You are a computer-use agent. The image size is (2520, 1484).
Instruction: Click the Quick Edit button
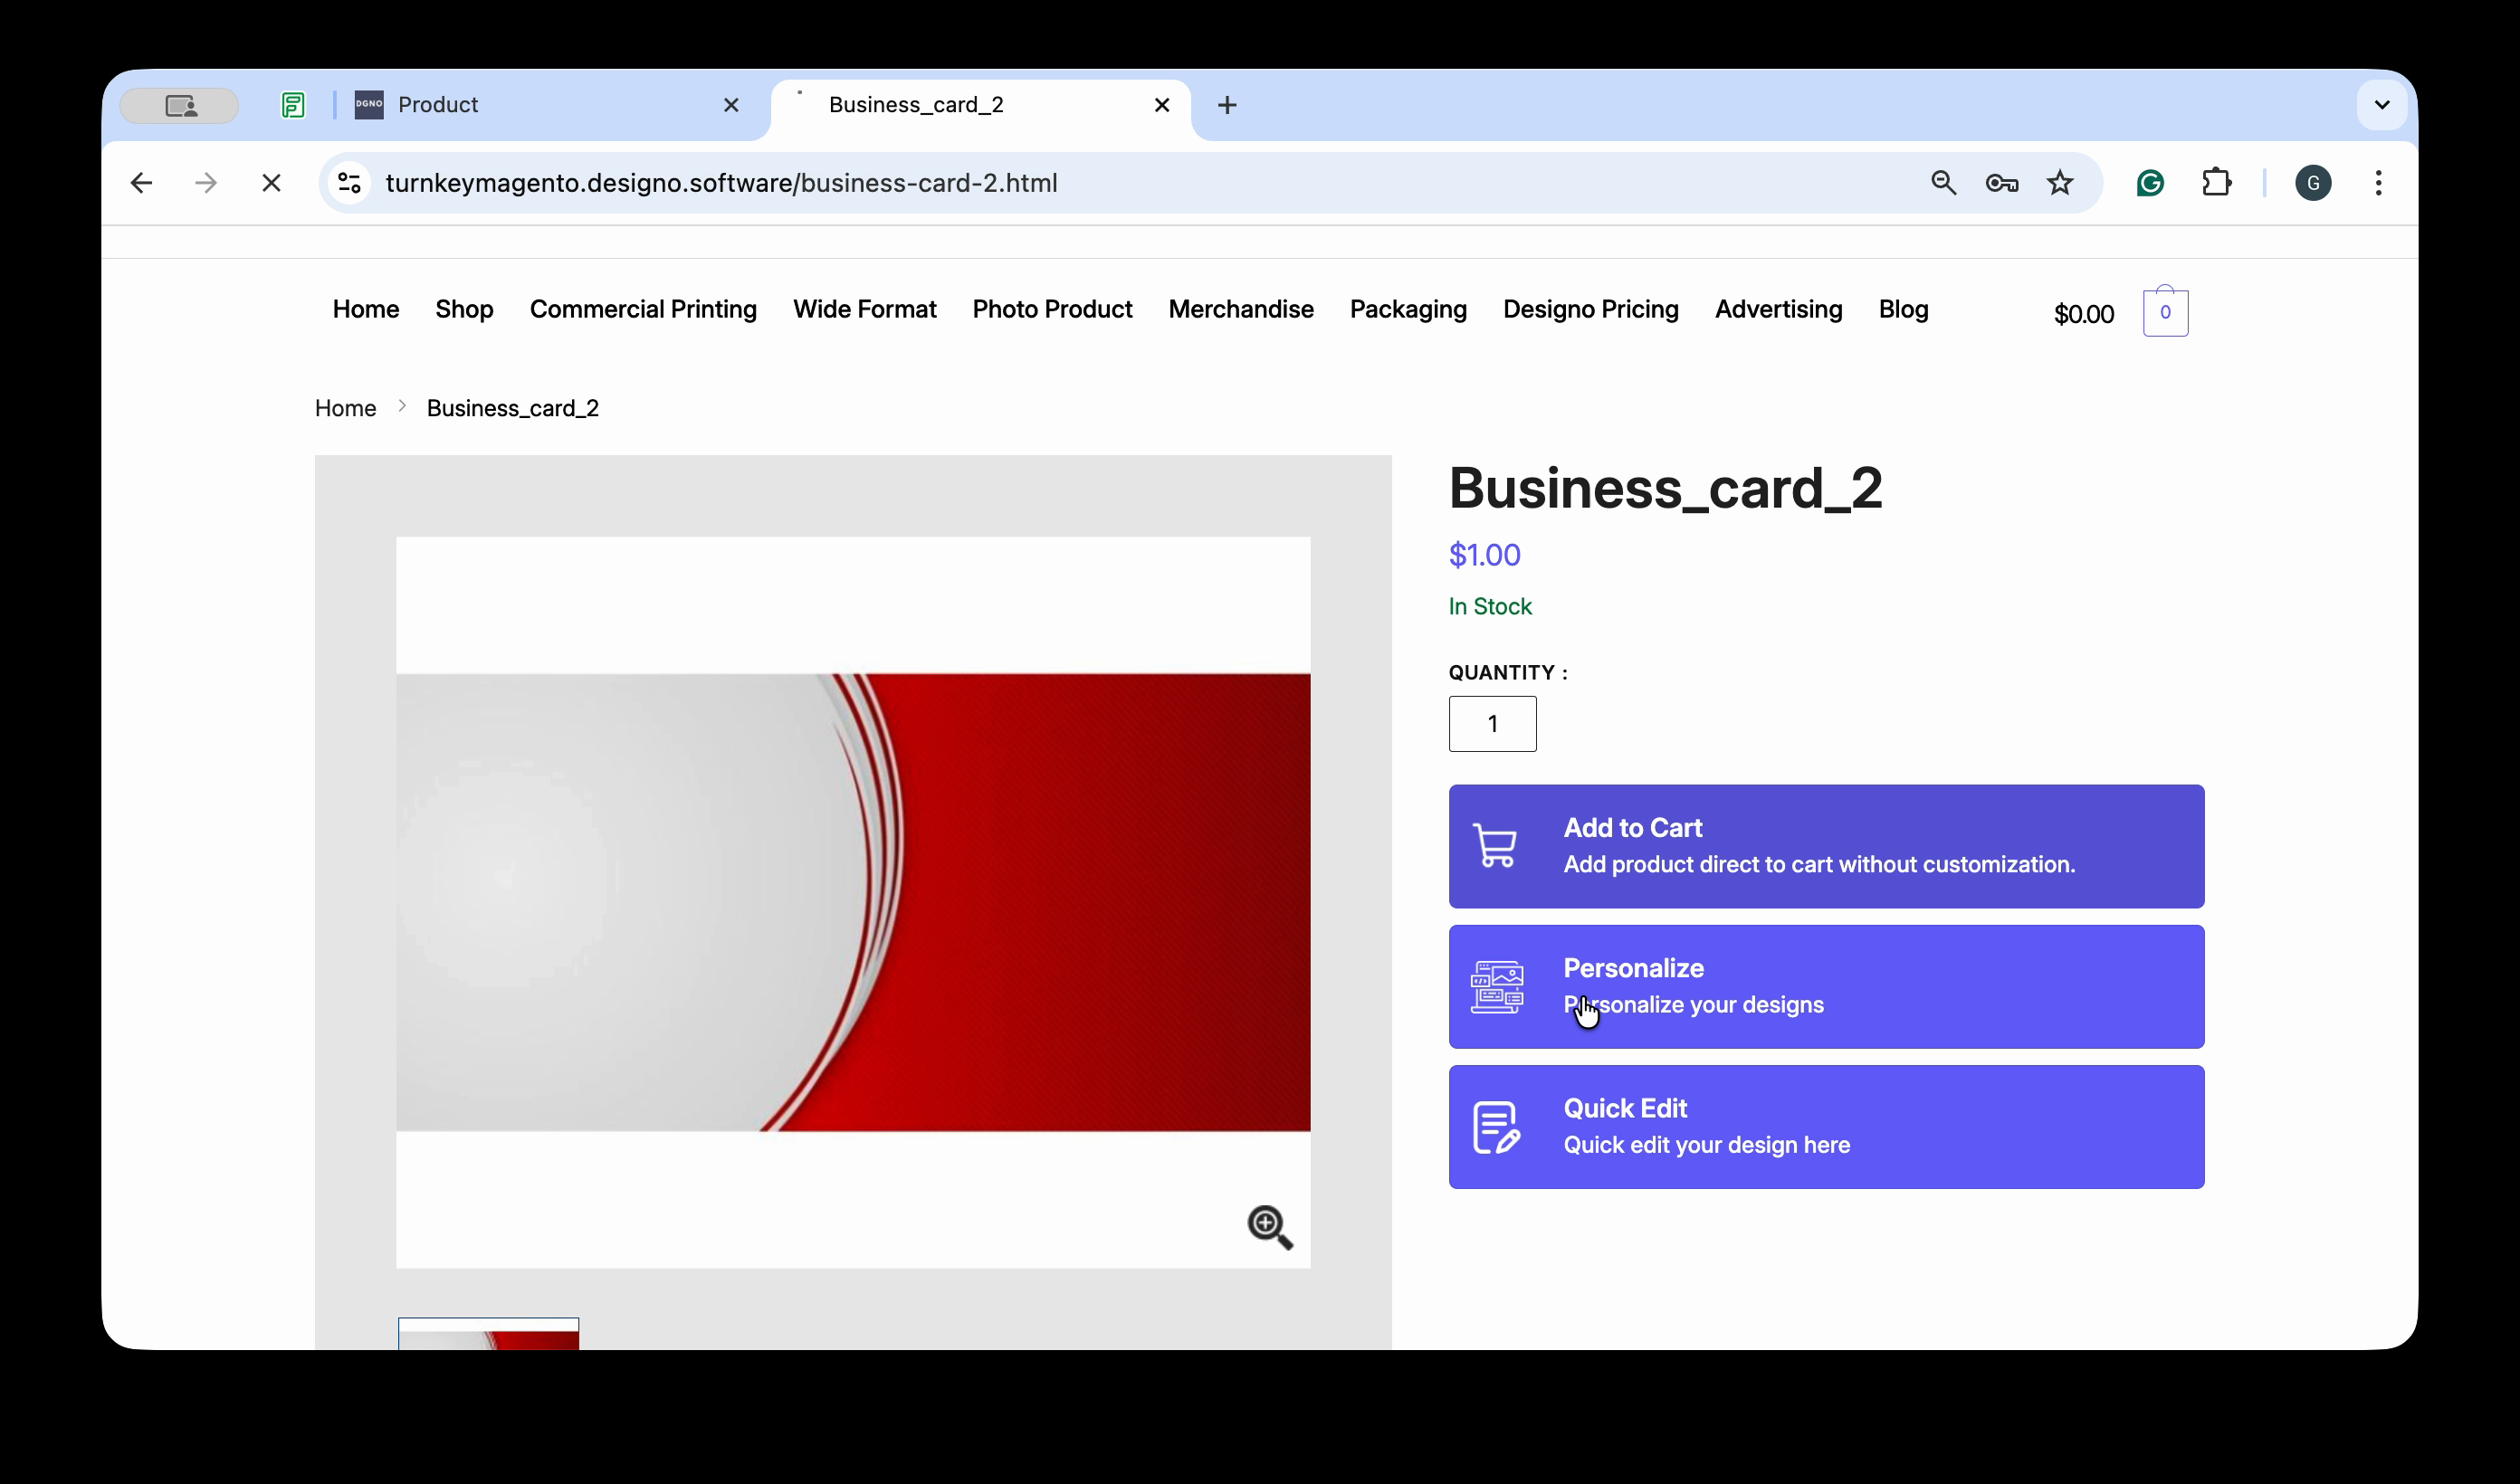point(1825,1126)
